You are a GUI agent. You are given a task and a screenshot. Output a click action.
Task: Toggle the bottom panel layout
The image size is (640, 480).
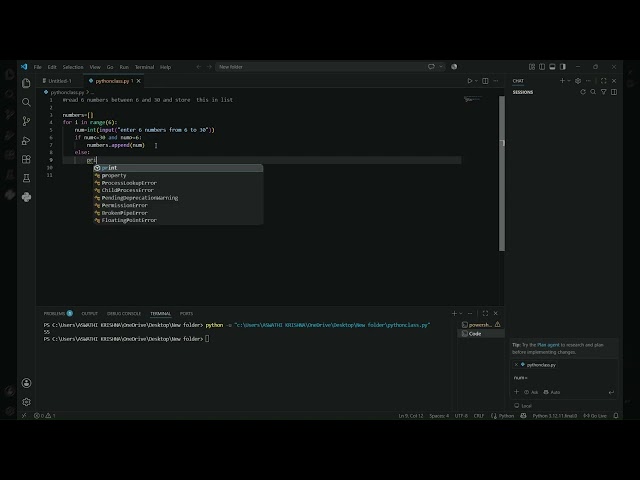552,67
